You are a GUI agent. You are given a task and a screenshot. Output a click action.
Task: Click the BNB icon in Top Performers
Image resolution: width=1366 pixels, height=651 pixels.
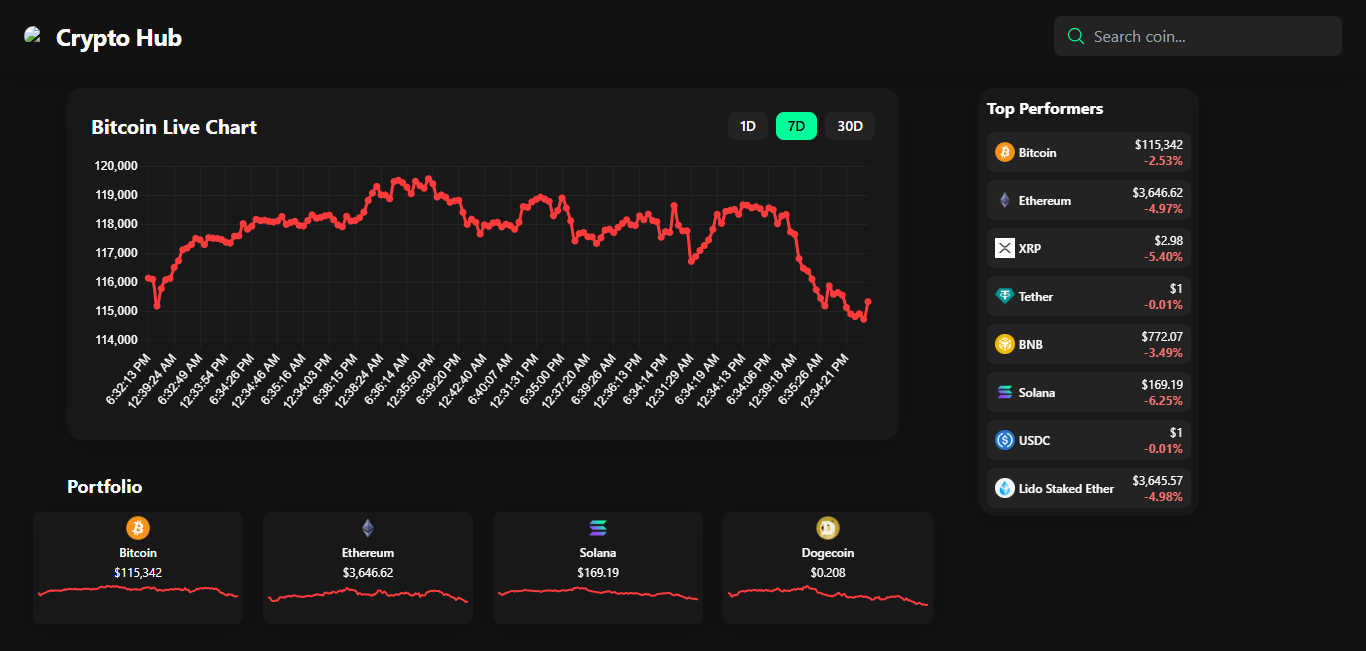[1005, 344]
